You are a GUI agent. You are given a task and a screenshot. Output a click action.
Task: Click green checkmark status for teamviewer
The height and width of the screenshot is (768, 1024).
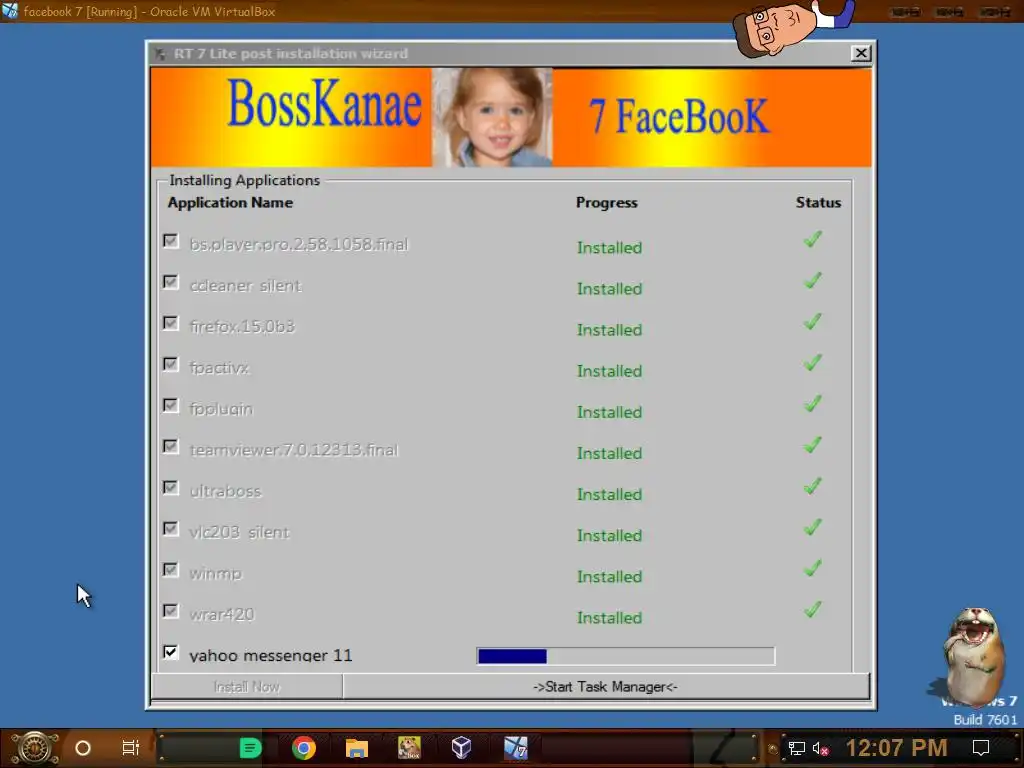(812, 445)
